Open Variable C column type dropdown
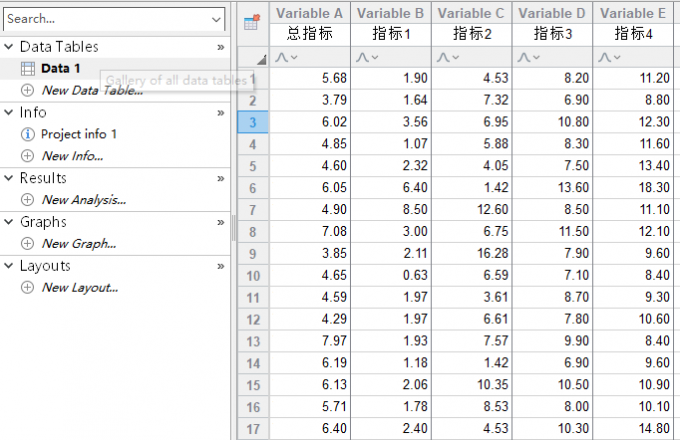This screenshot has width=680, height=440. click(x=448, y=57)
